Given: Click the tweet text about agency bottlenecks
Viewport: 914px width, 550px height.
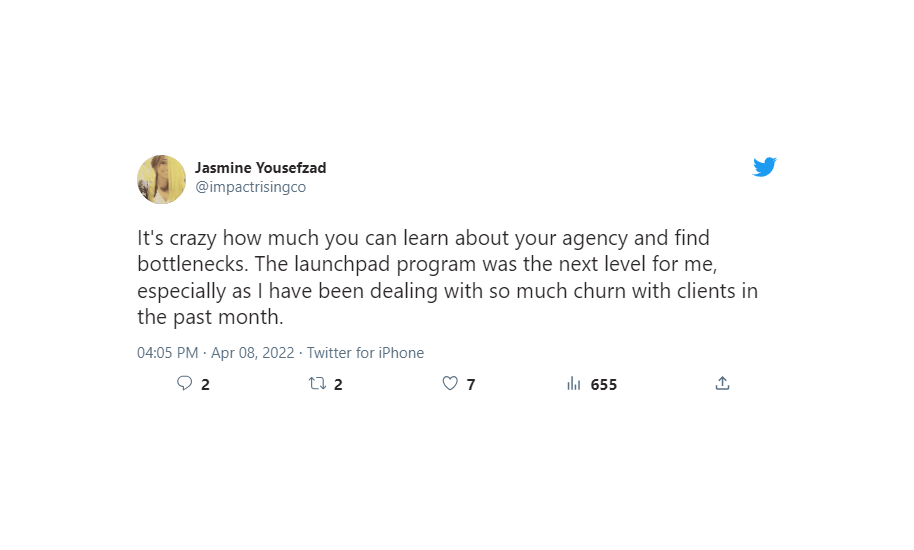Looking at the screenshot, I should (x=447, y=277).
